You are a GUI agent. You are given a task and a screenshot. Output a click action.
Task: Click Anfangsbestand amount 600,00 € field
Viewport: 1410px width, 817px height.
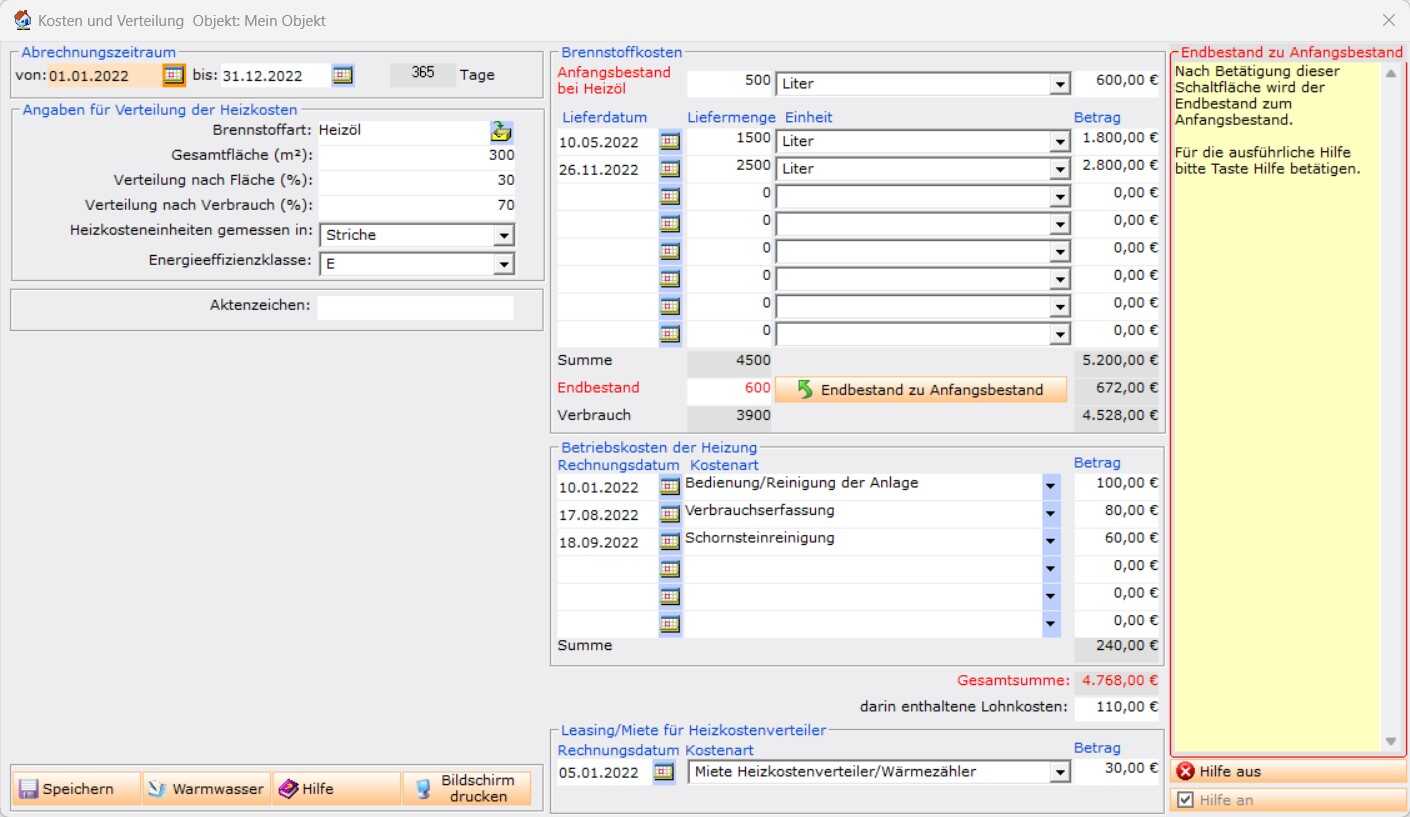click(x=1117, y=83)
